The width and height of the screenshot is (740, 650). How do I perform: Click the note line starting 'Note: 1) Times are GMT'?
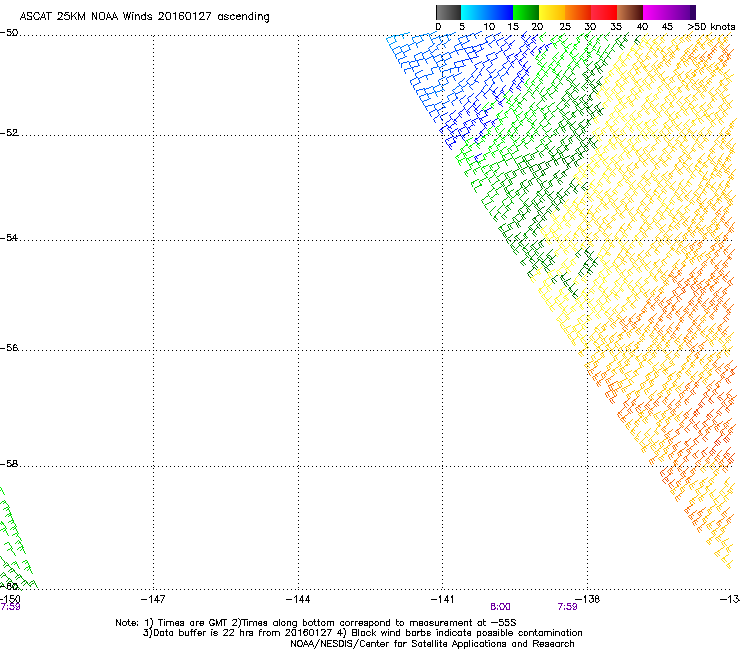(x=316, y=623)
